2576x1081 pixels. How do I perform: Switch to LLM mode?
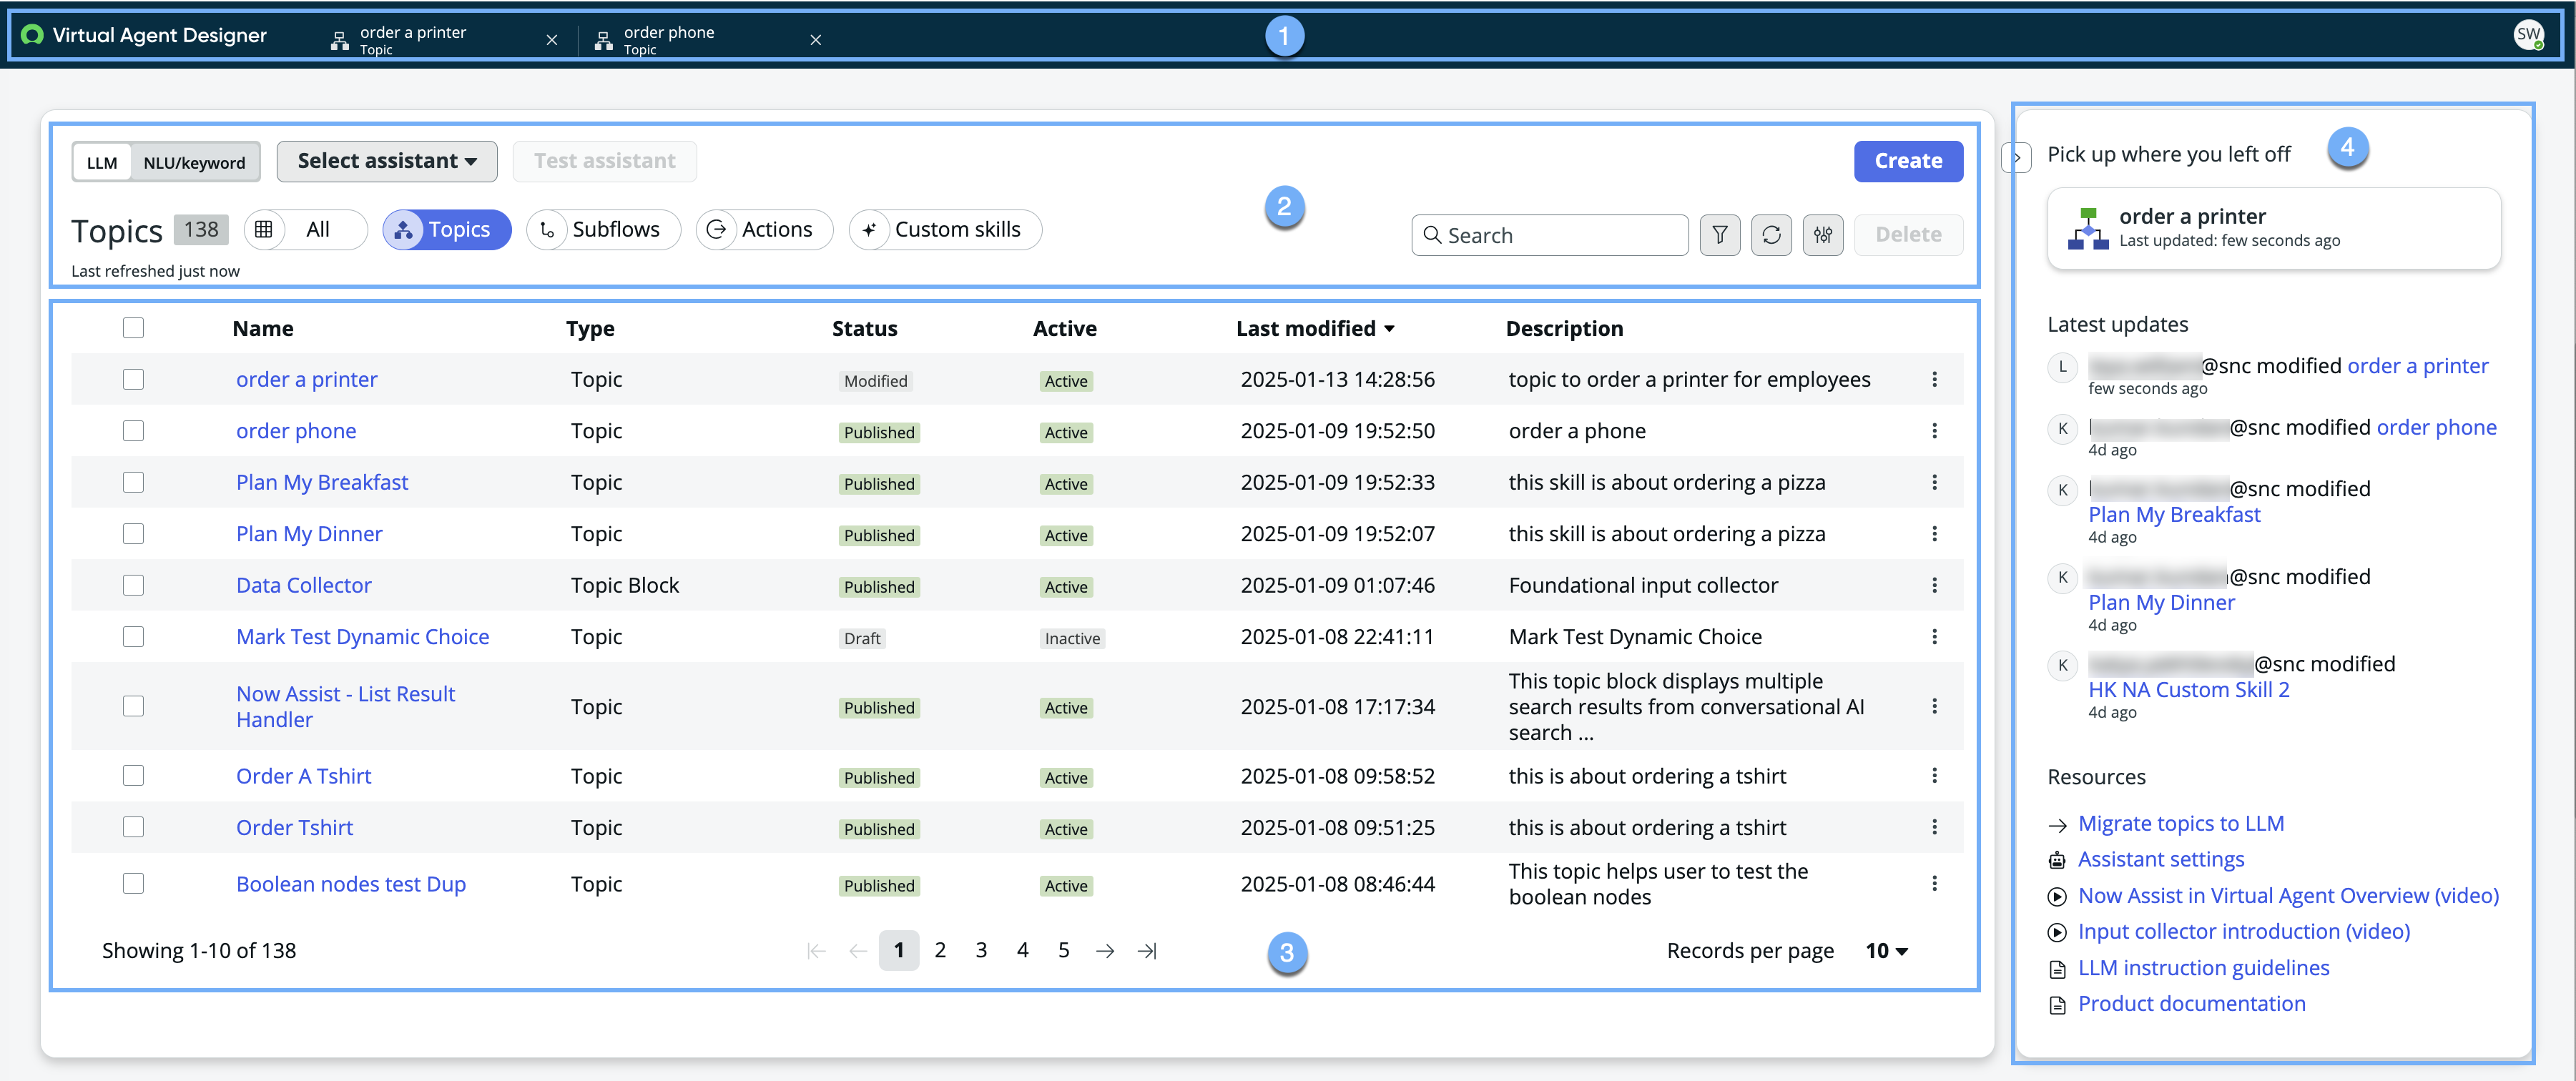click(x=102, y=162)
